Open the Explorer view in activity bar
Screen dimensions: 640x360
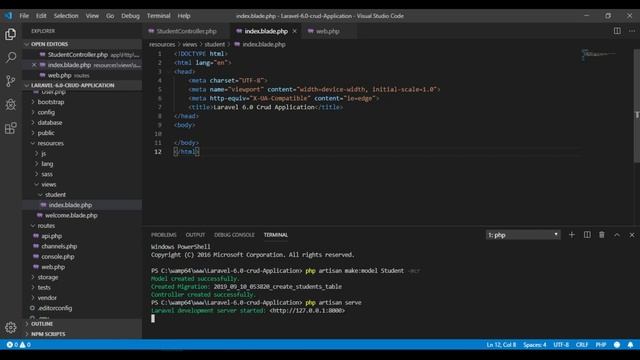[x=11, y=34]
